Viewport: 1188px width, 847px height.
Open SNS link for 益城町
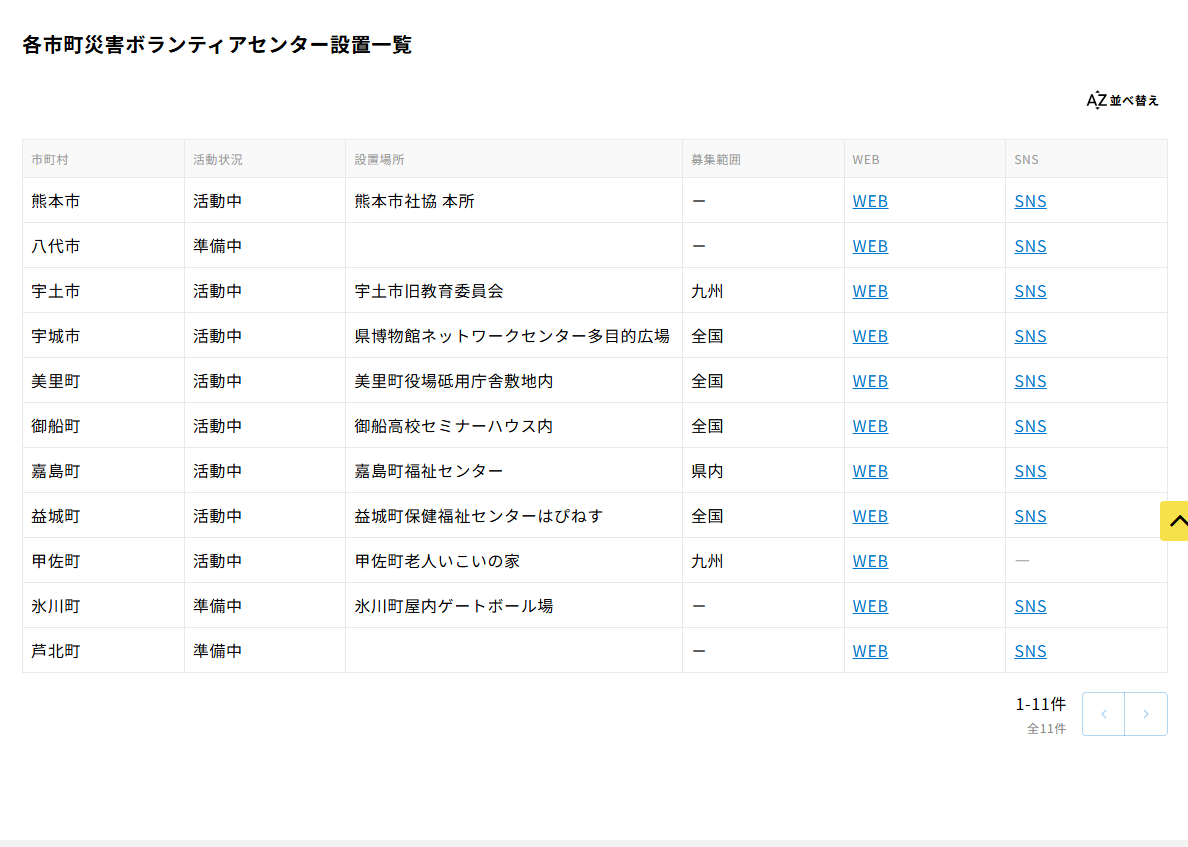coord(1030,516)
